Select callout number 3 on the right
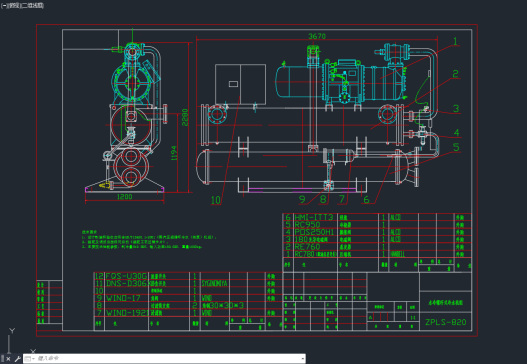 456,109
